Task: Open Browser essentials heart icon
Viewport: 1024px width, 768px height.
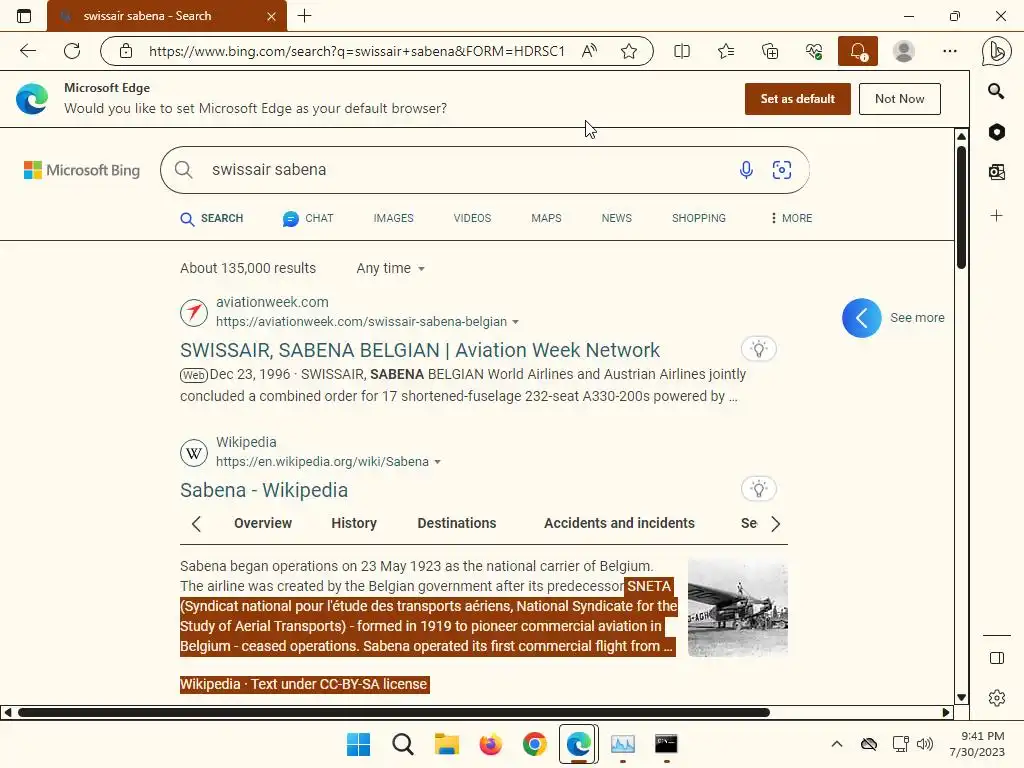Action: click(814, 51)
